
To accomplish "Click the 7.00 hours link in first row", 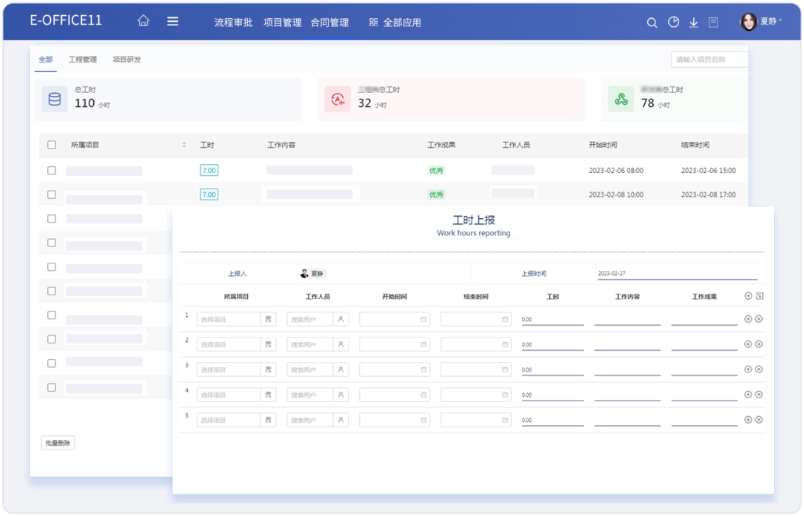I will pyautogui.click(x=209, y=170).
